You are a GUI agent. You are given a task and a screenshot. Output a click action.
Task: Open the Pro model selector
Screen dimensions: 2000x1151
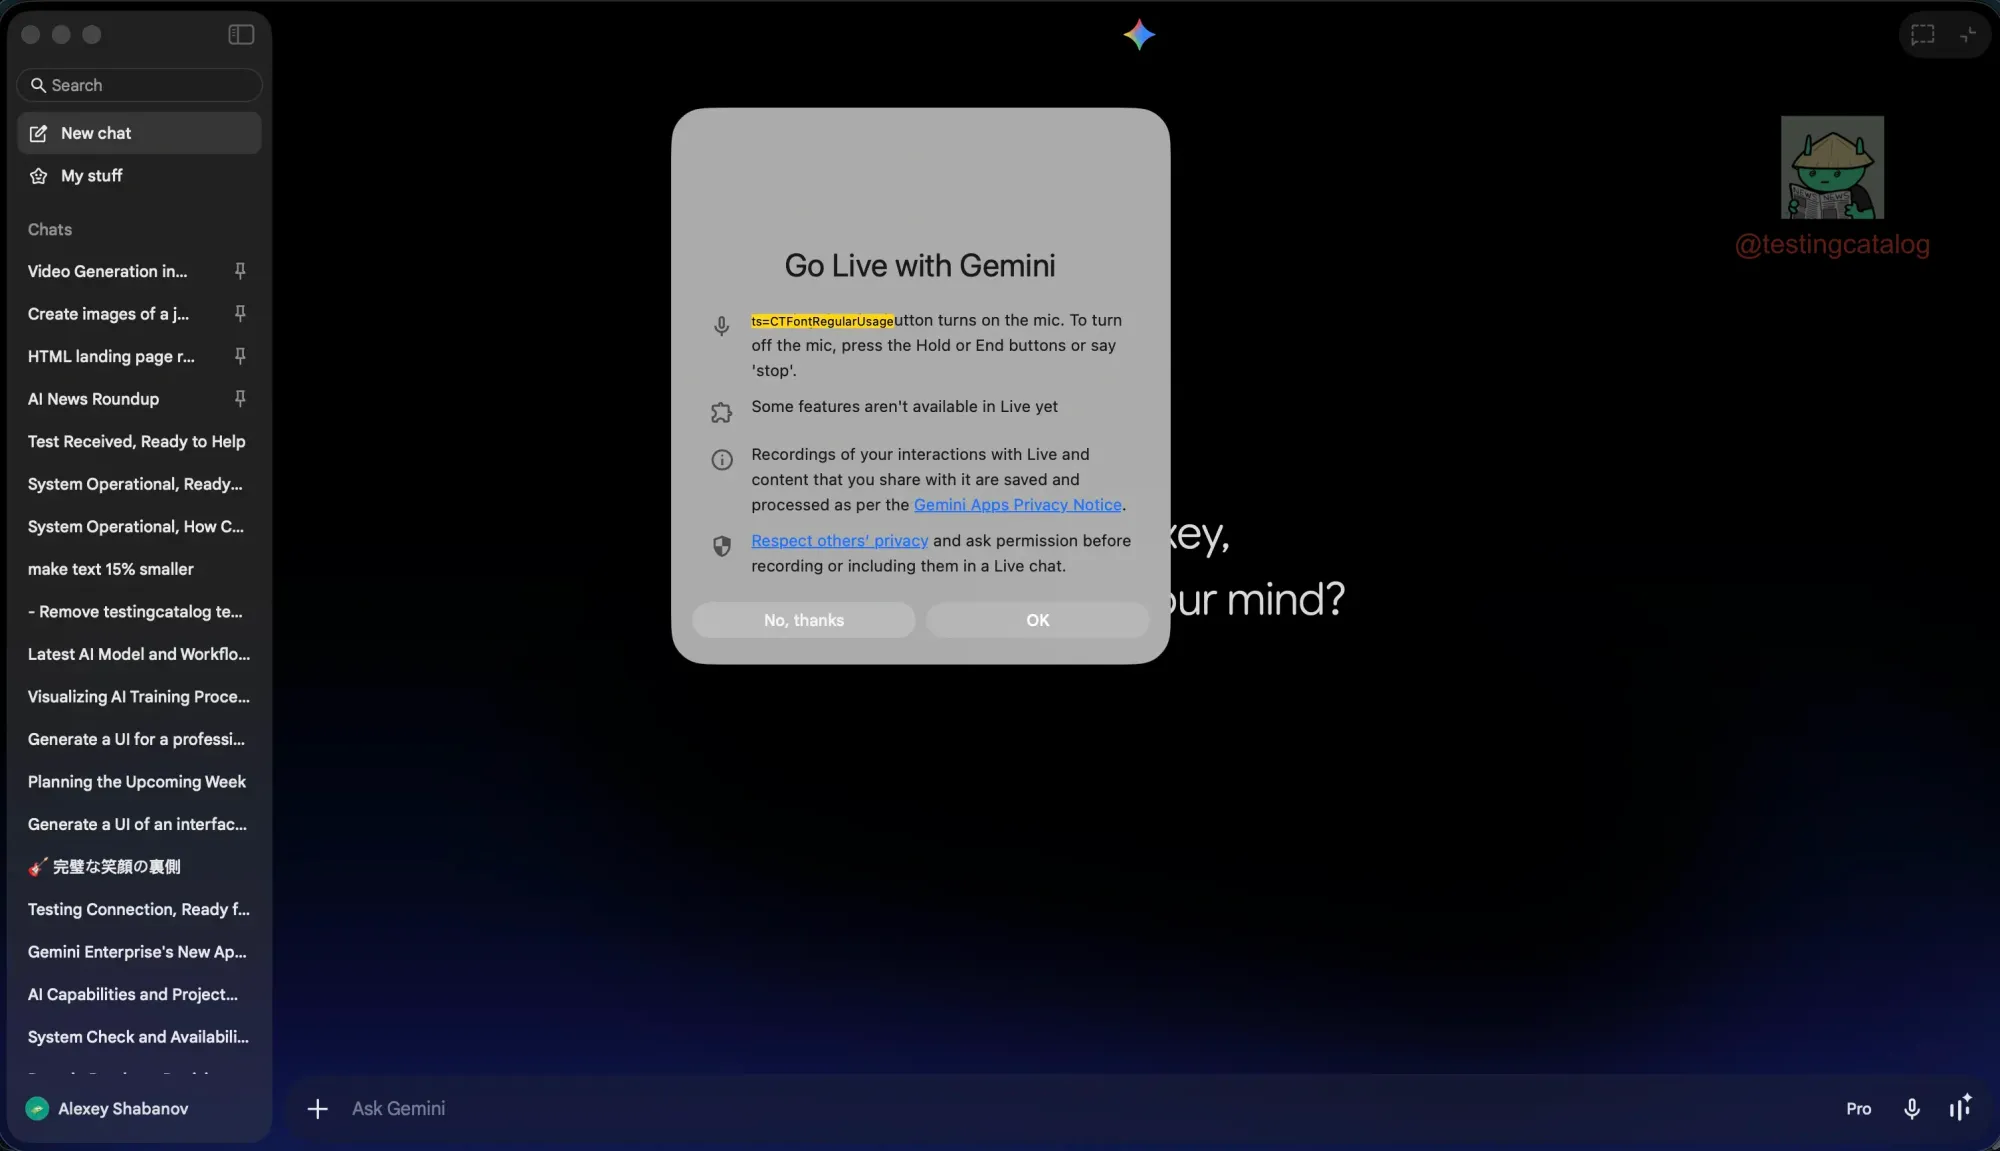click(x=1858, y=1108)
